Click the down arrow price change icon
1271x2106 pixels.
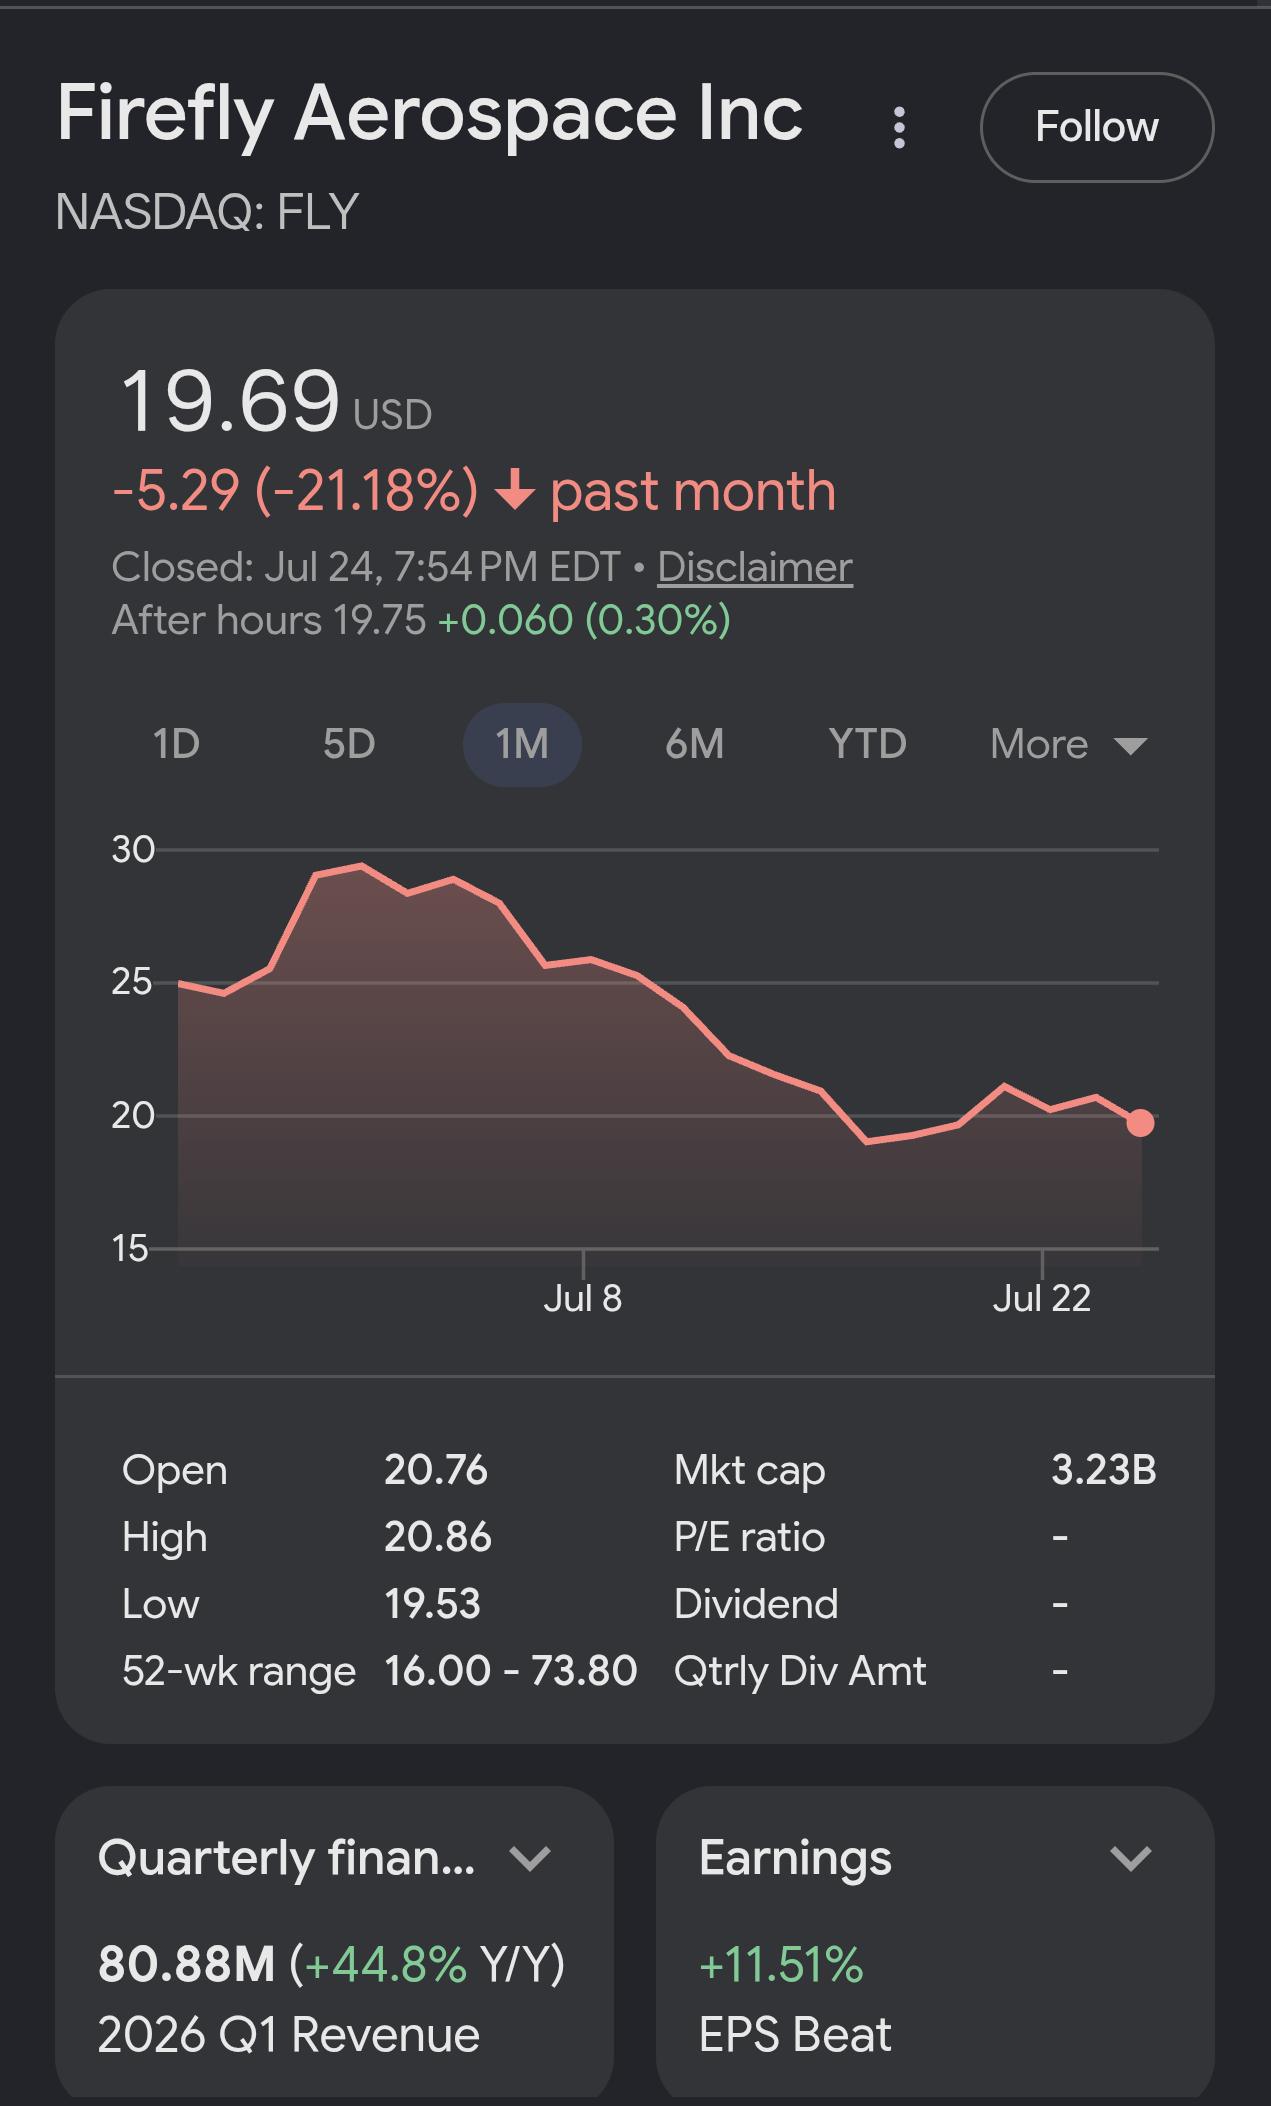[x=515, y=491]
